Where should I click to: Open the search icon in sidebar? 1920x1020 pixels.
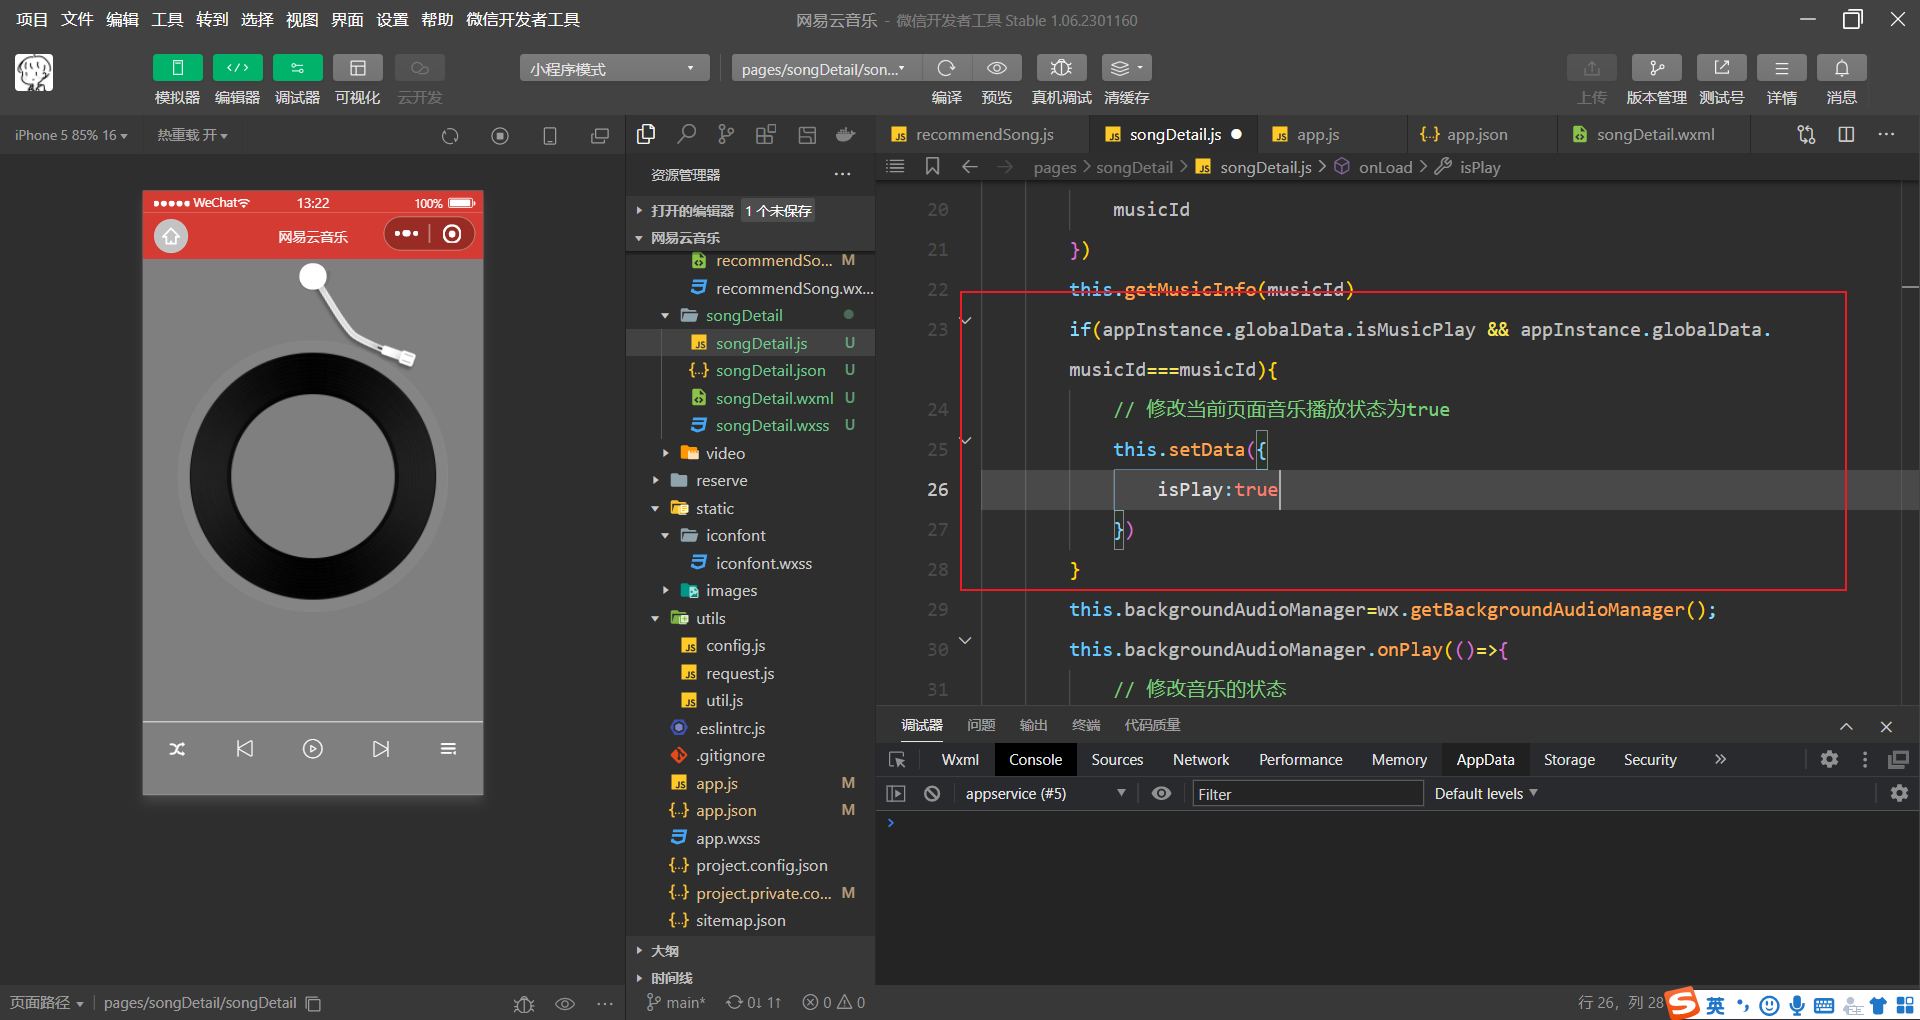click(686, 134)
